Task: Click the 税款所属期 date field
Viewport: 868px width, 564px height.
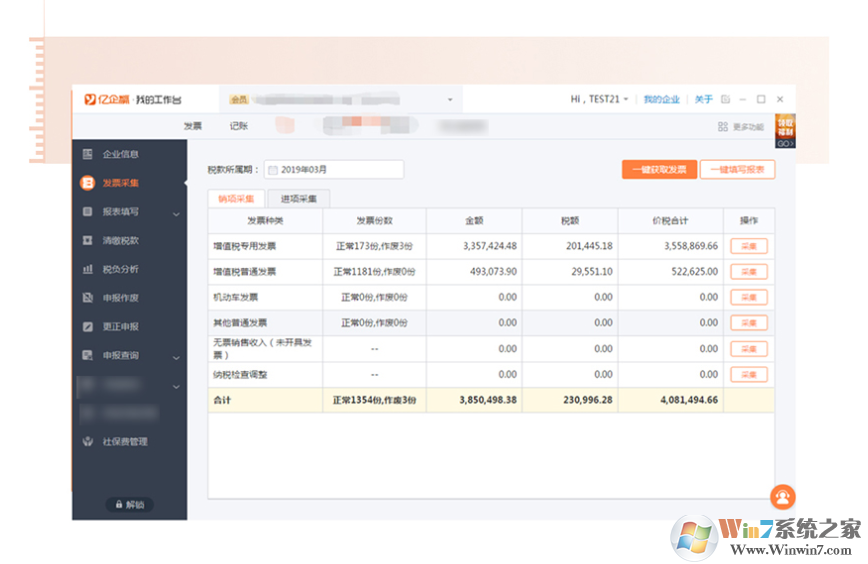Action: tap(334, 169)
